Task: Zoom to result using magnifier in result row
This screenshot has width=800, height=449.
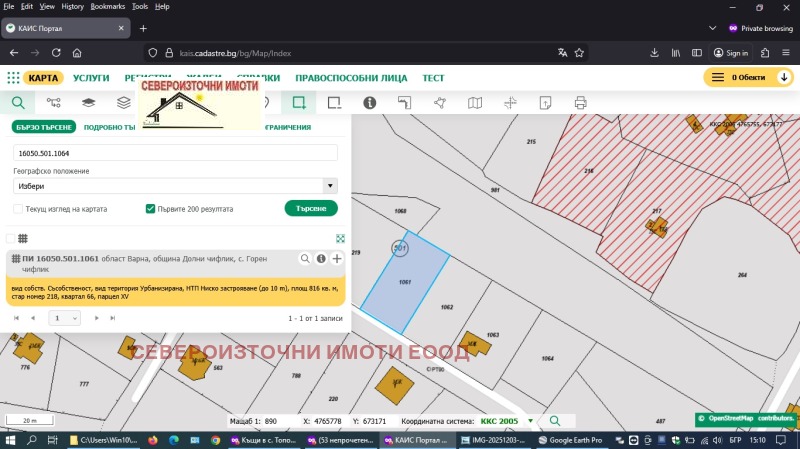Action: (305, 259)
